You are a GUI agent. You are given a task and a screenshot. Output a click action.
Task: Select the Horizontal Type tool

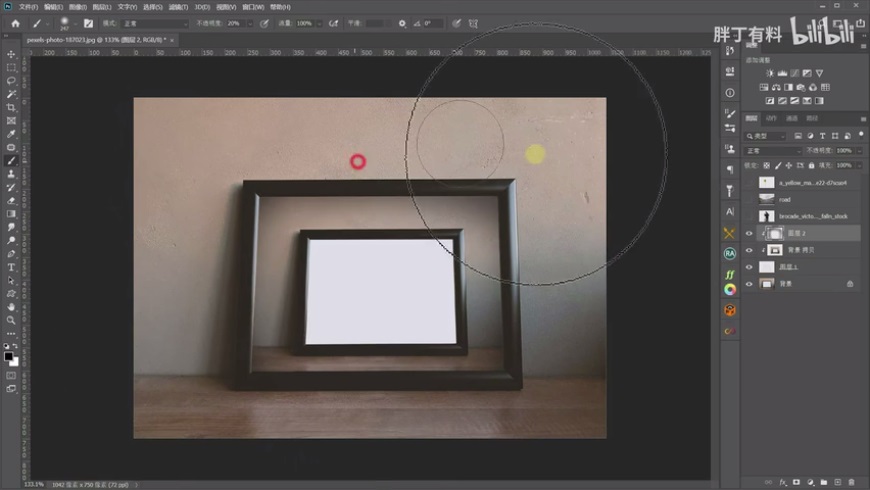11,267
